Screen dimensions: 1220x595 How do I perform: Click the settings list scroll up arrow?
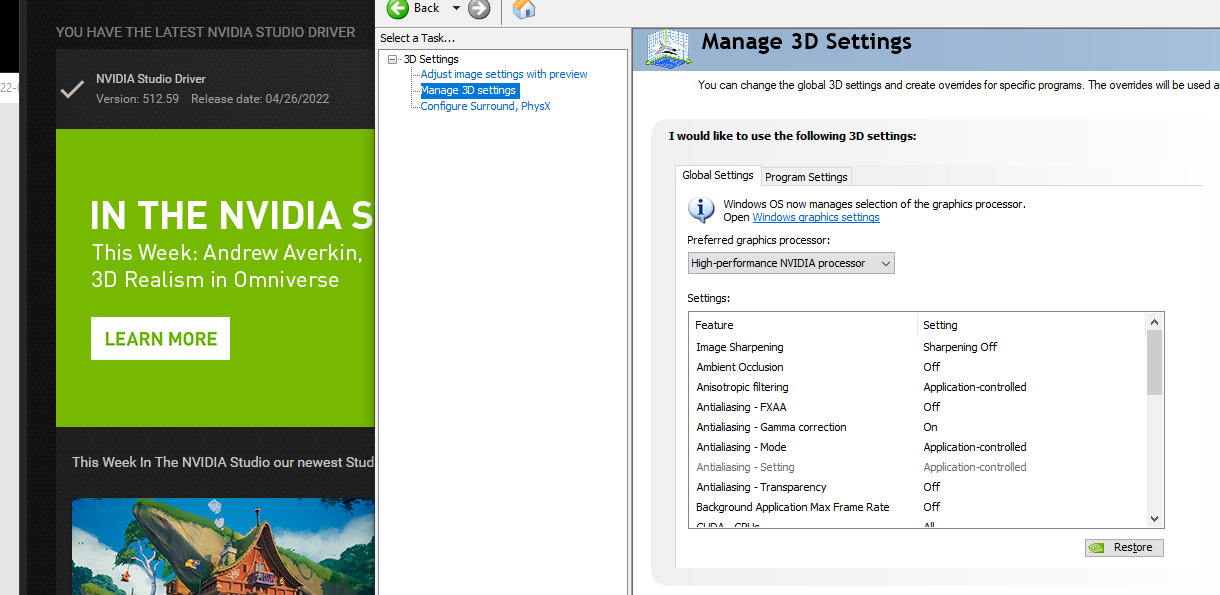coord(1154,322)
